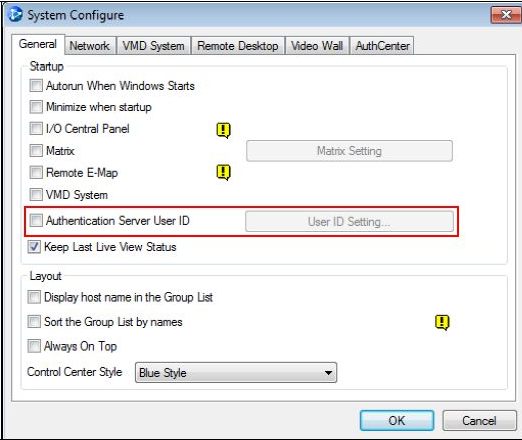This screenshot has width=522, height=440.
Task: Uncheck Keep Last Live View Status
Action: coord(34,247)
